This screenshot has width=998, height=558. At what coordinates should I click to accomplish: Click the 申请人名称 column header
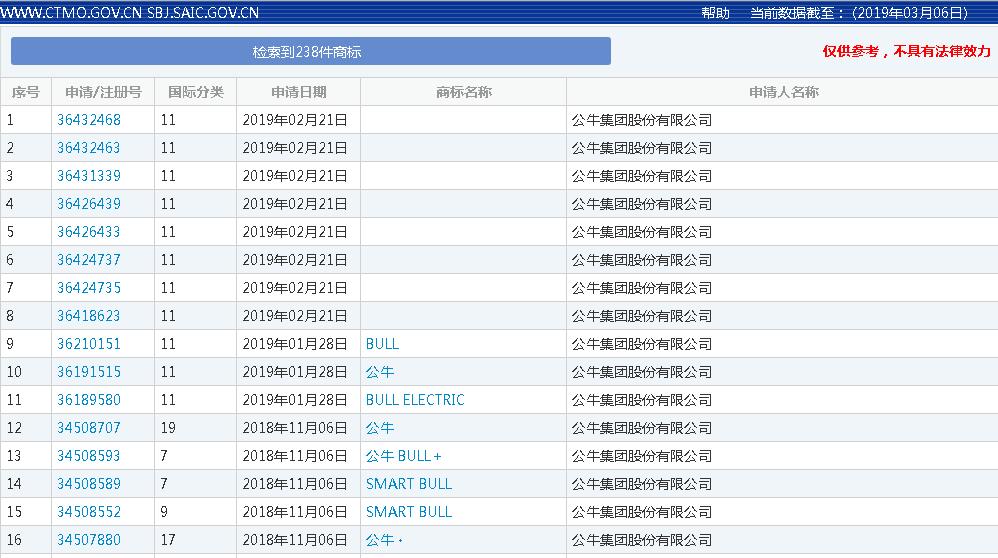(x=784, y=92)
